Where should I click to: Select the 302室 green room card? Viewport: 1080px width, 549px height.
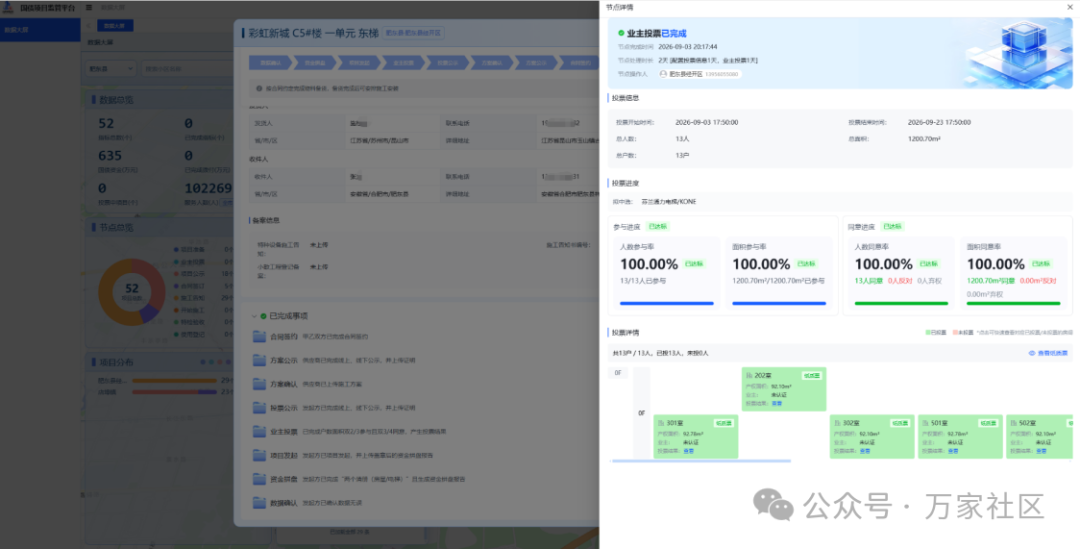[872, 437]
